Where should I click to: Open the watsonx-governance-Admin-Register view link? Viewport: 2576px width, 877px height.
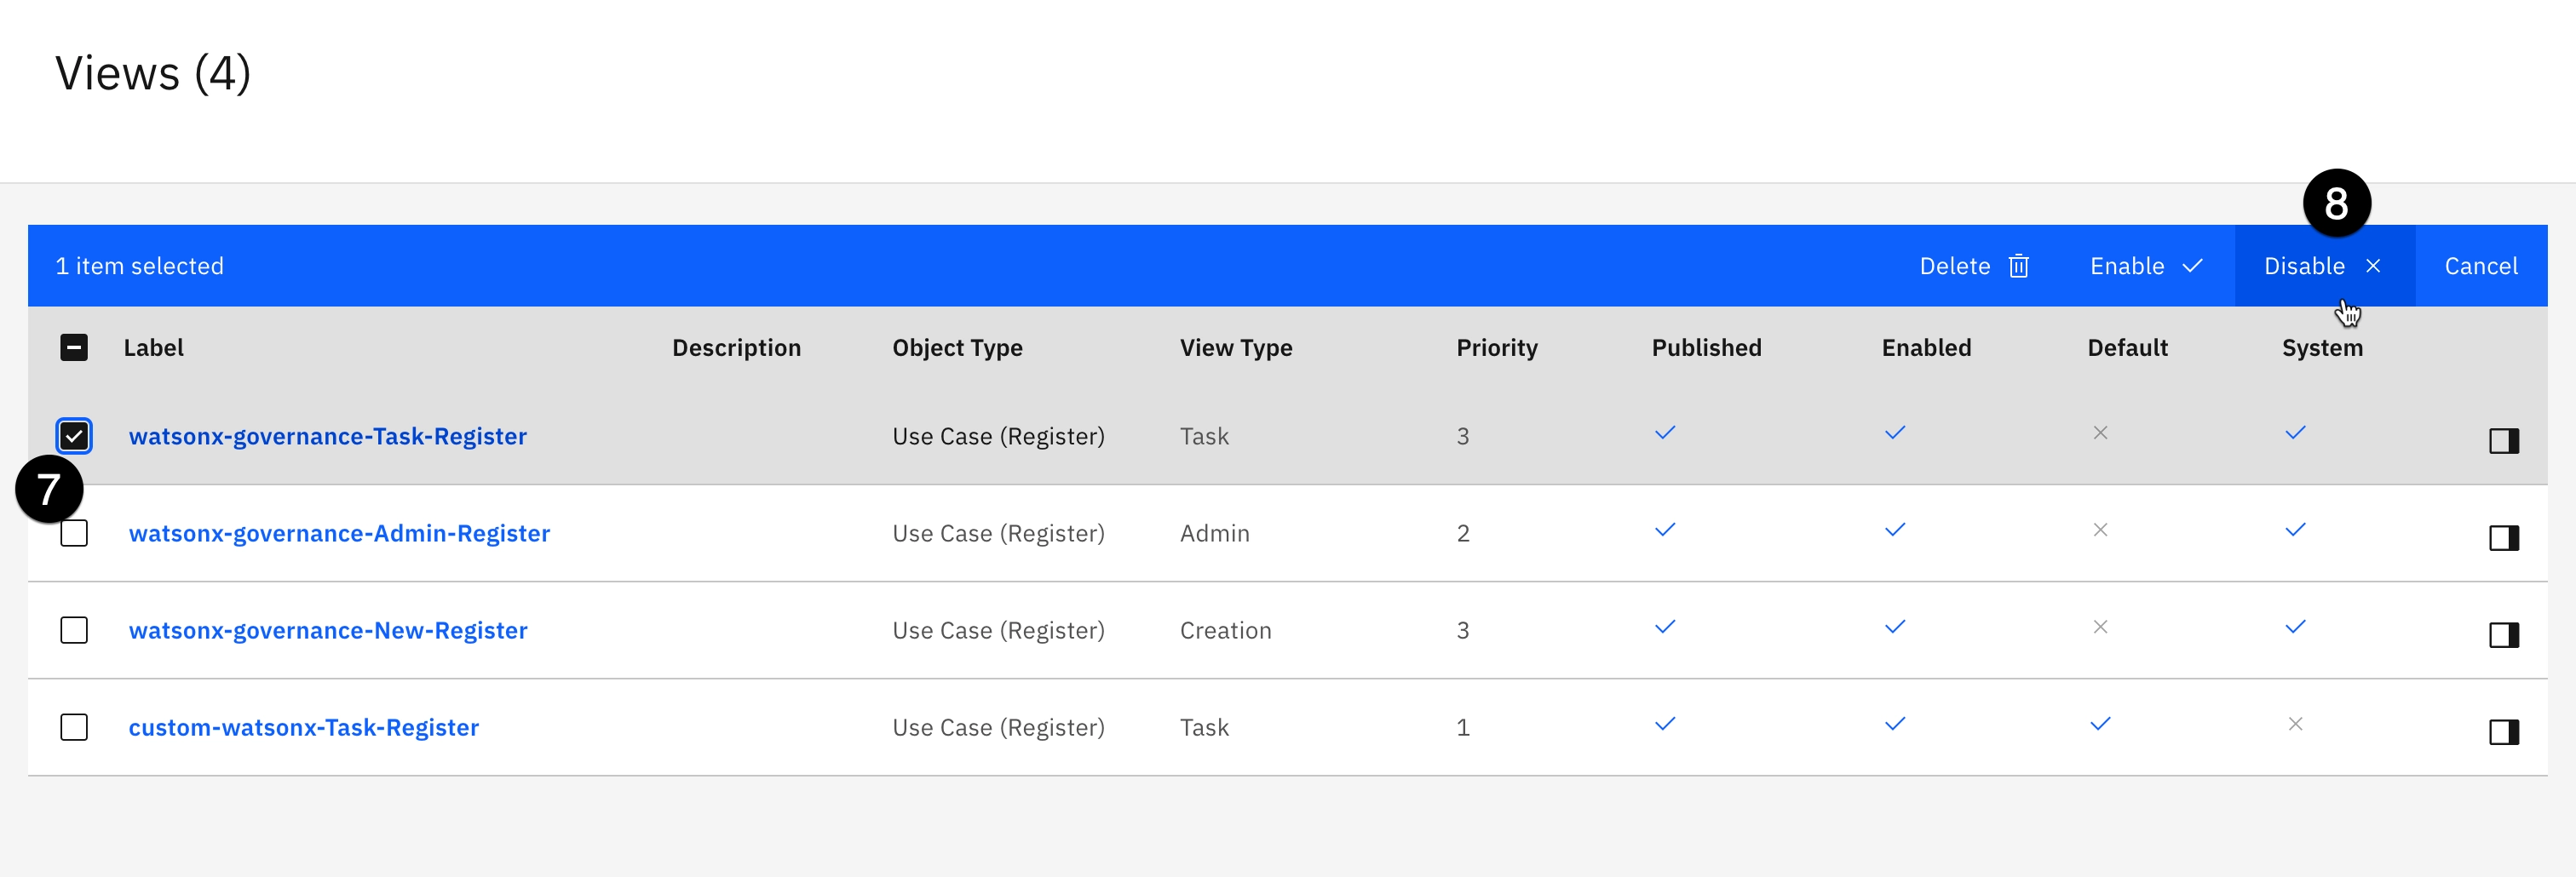[x=339, y=533]
